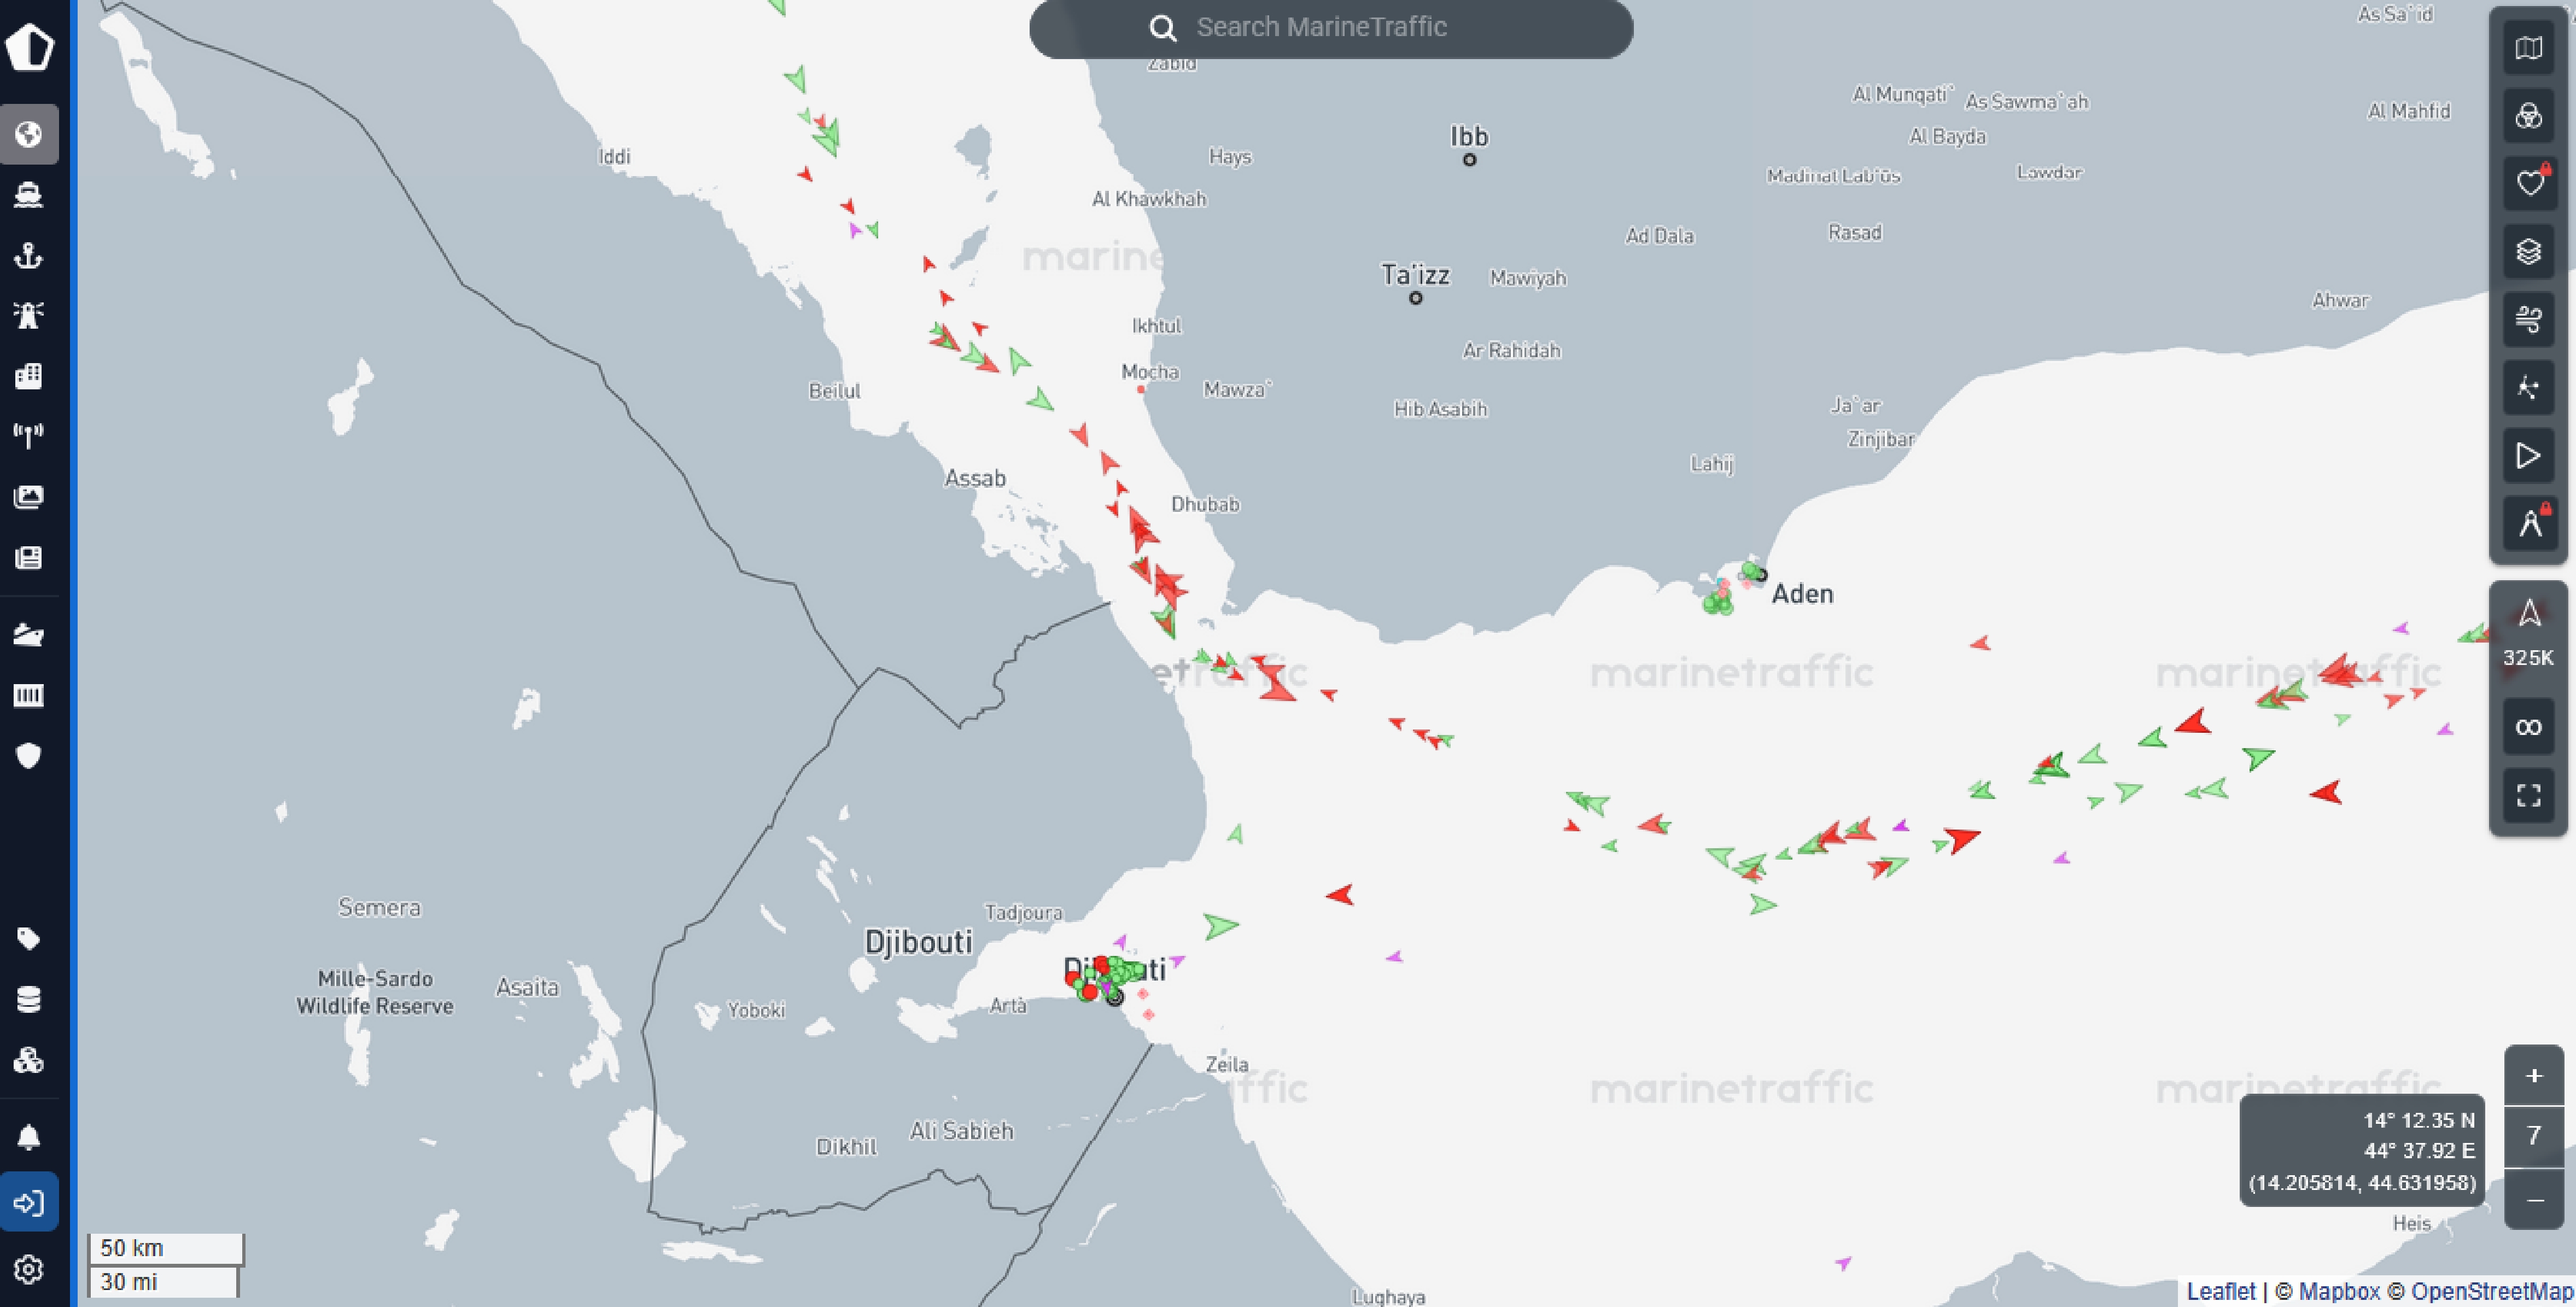Open the Vessels section in sidebar
Screen dimensions: 2576x1307
coord(28,194)
